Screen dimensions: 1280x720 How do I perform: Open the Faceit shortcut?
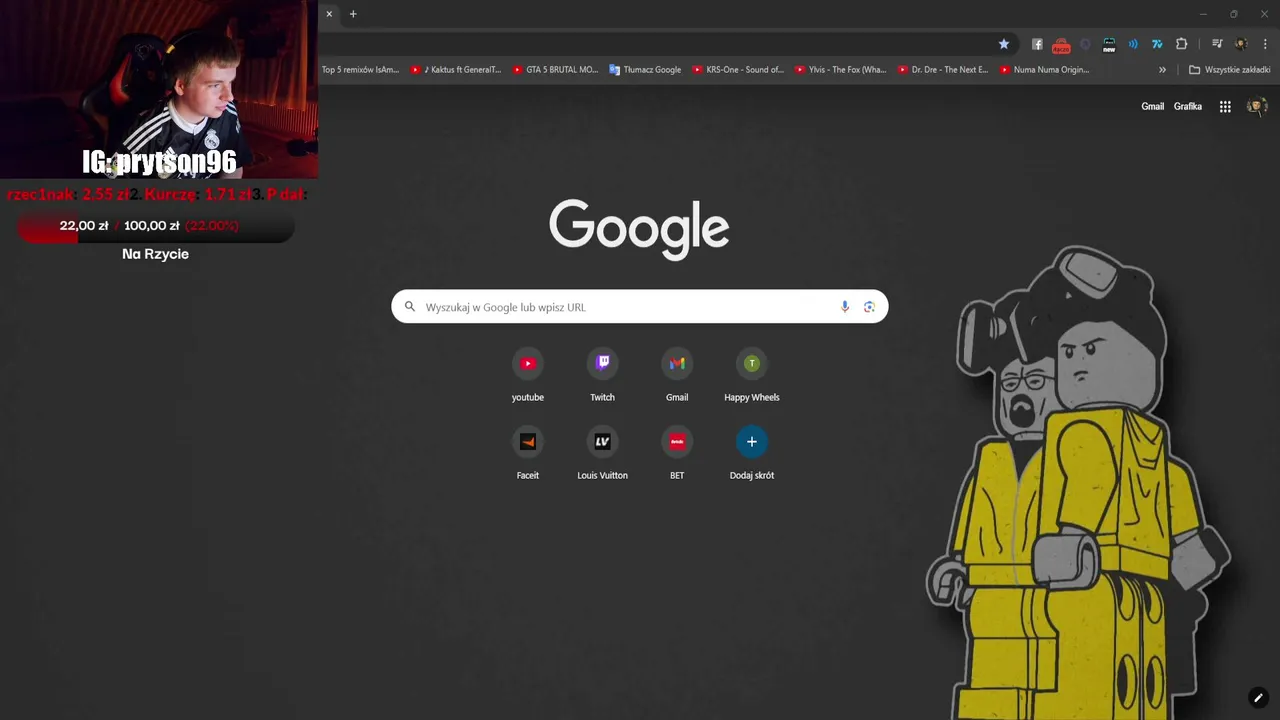point(528,453)
